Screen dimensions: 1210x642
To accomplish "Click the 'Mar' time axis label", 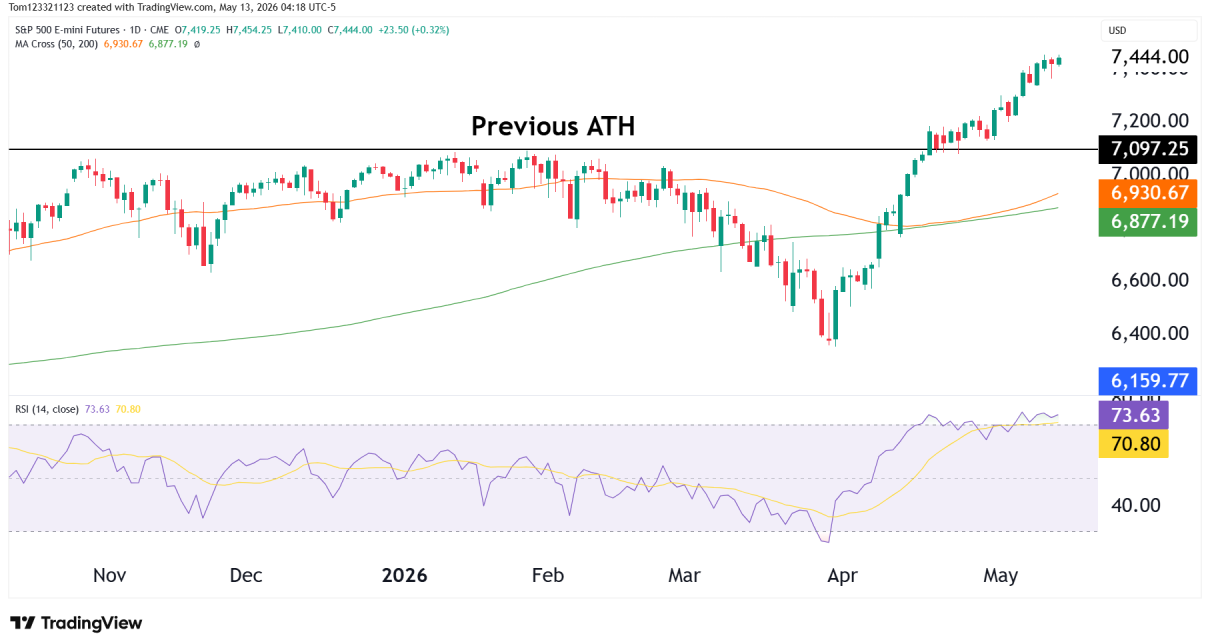I will point(685,576).
